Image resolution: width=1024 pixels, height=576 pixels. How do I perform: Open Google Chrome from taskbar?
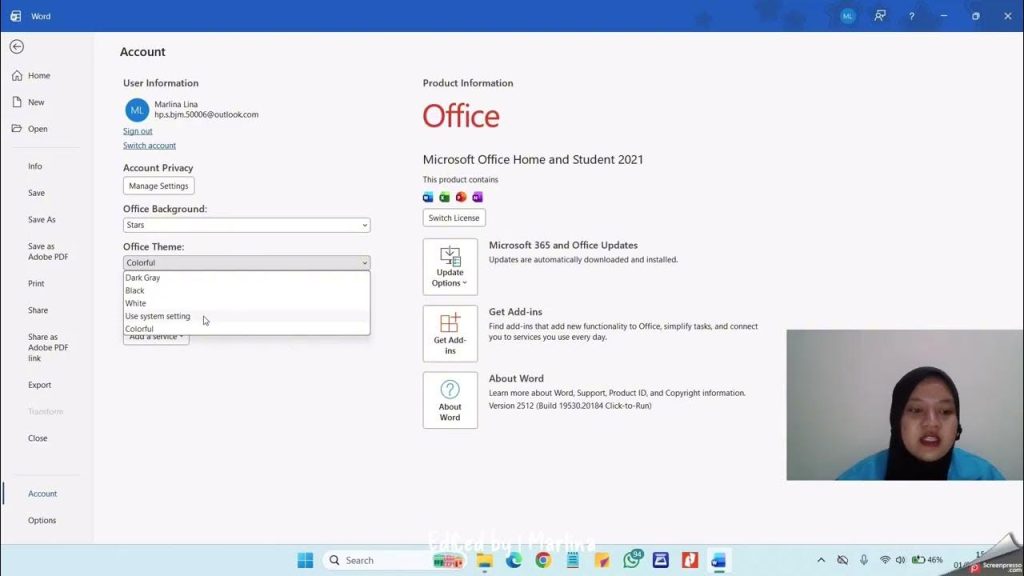(543, 560)
